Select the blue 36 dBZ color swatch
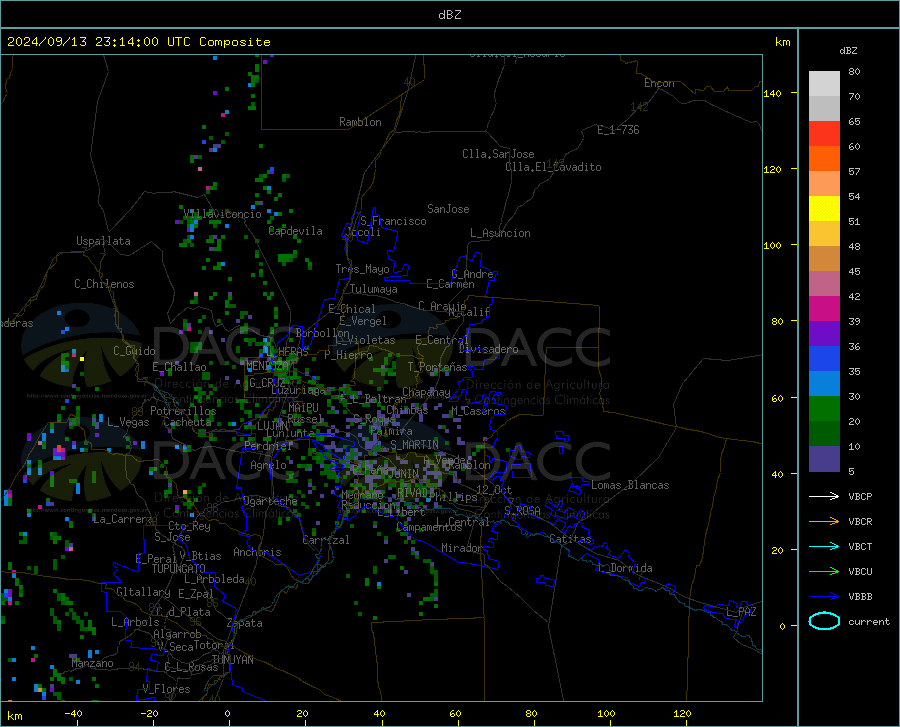Viewport: 900px width, 727px height. 824,359
